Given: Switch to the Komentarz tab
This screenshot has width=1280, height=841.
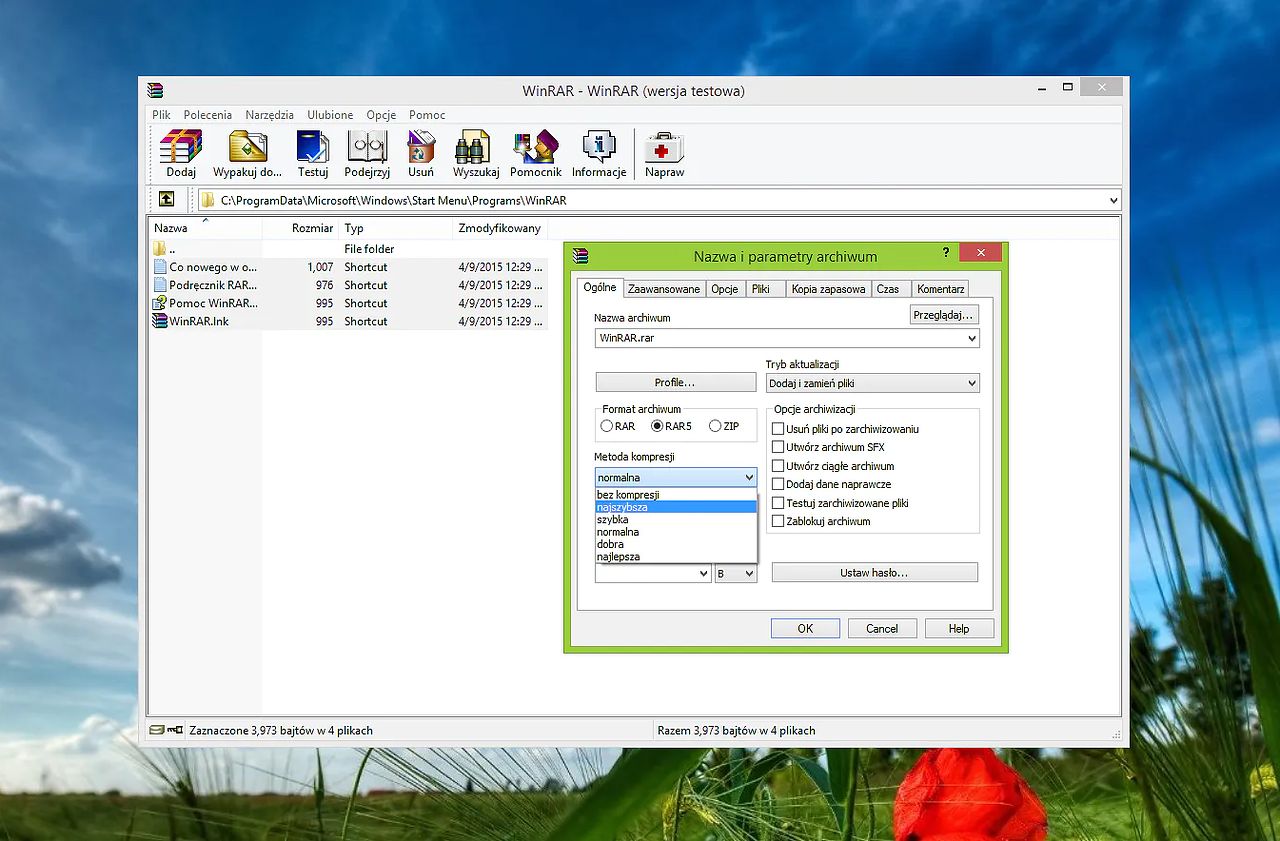Looking at the screenshot, I should coord(940,289).
